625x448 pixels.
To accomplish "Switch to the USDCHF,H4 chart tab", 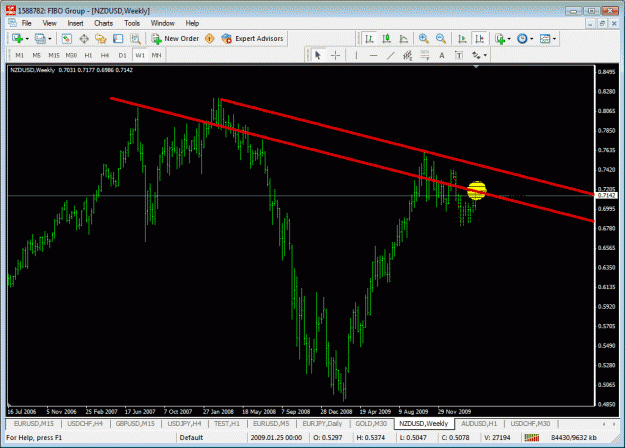I will click(85, 423).
